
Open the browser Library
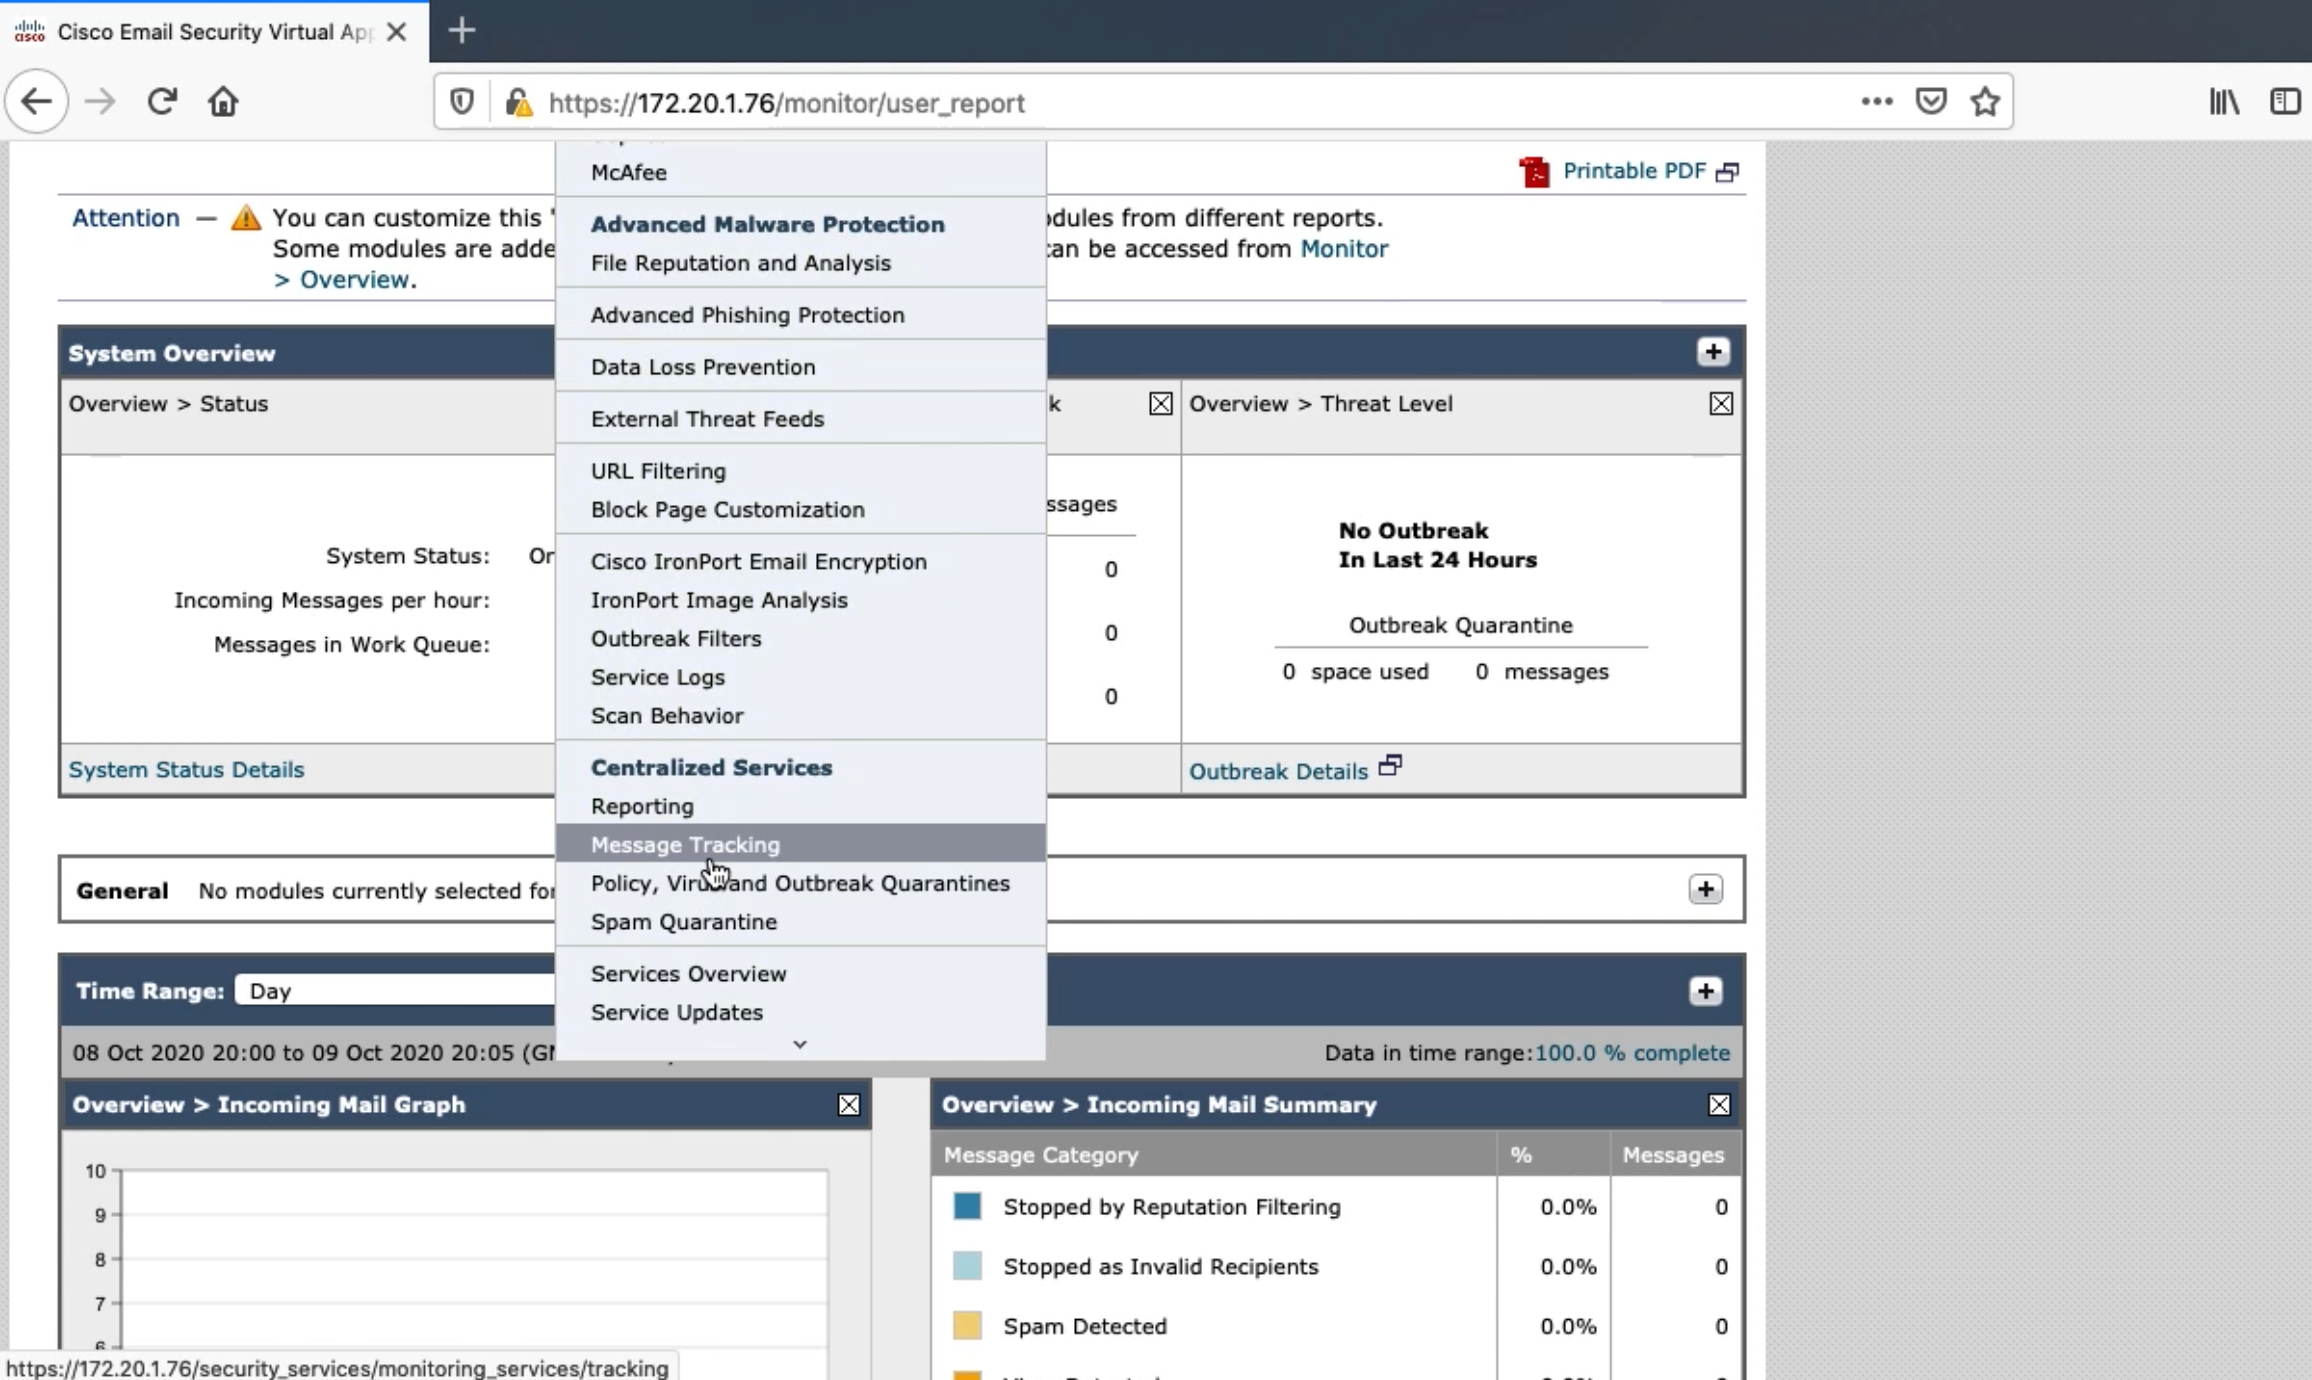(2224, 102)
